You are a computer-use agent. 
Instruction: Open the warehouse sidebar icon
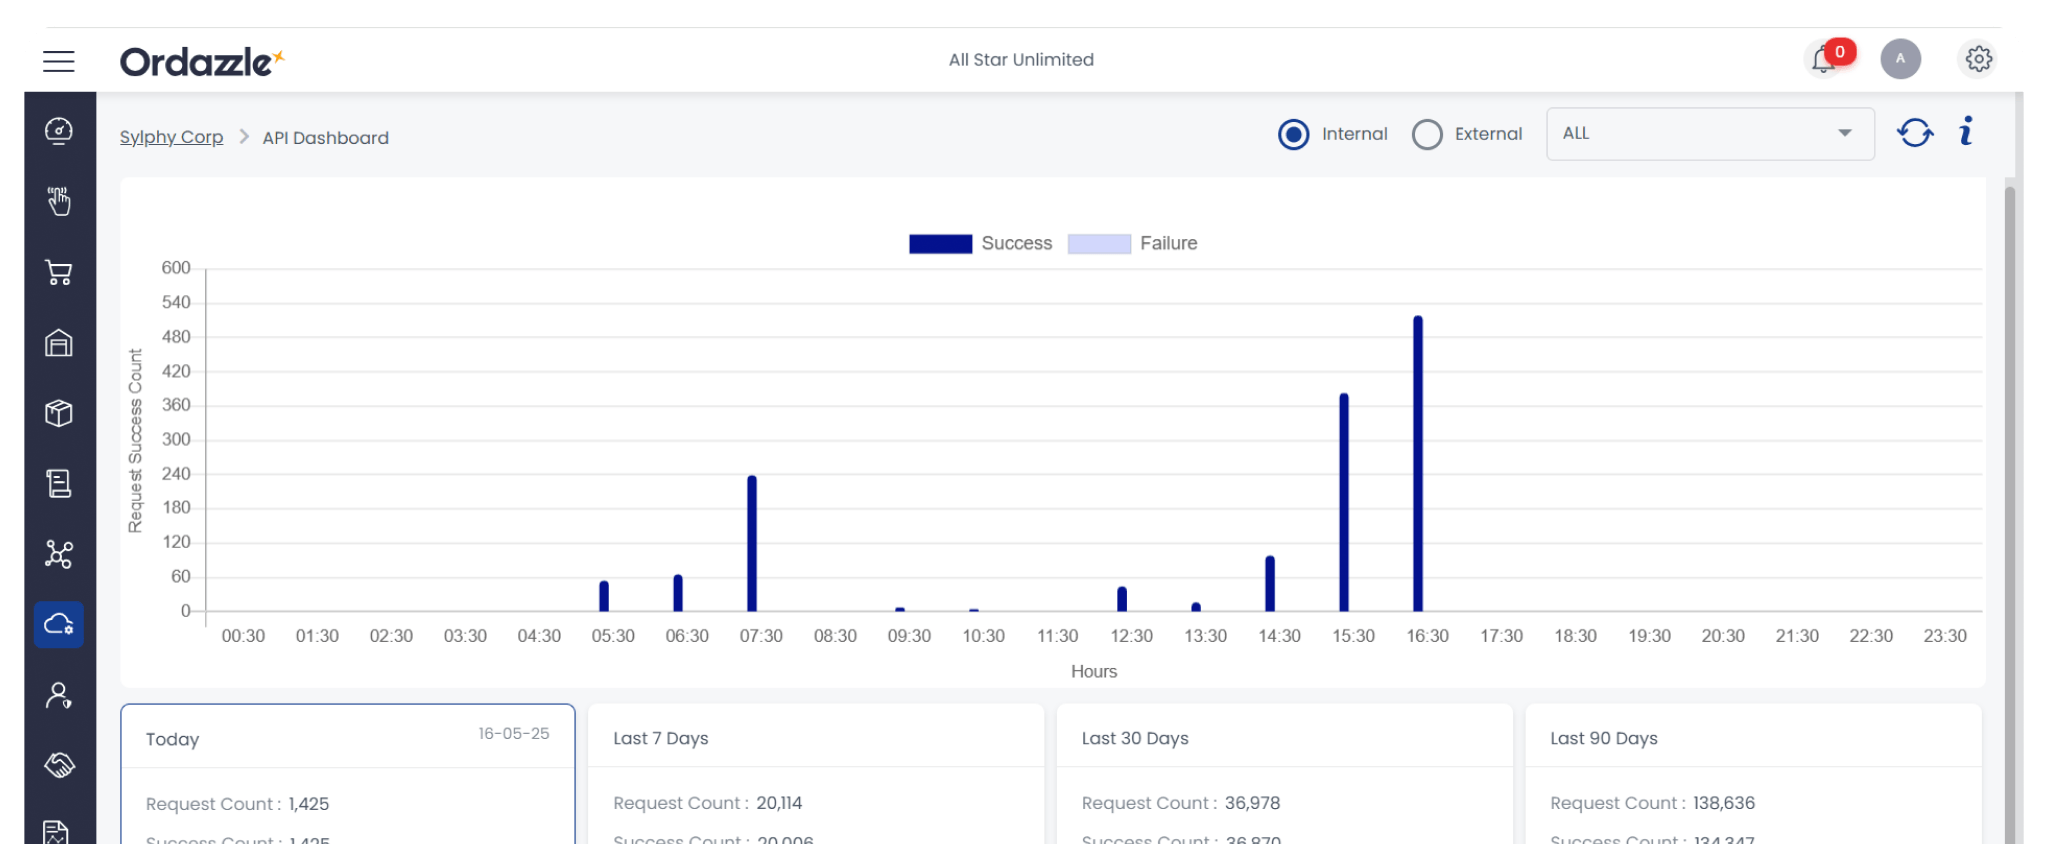point(59,343)
